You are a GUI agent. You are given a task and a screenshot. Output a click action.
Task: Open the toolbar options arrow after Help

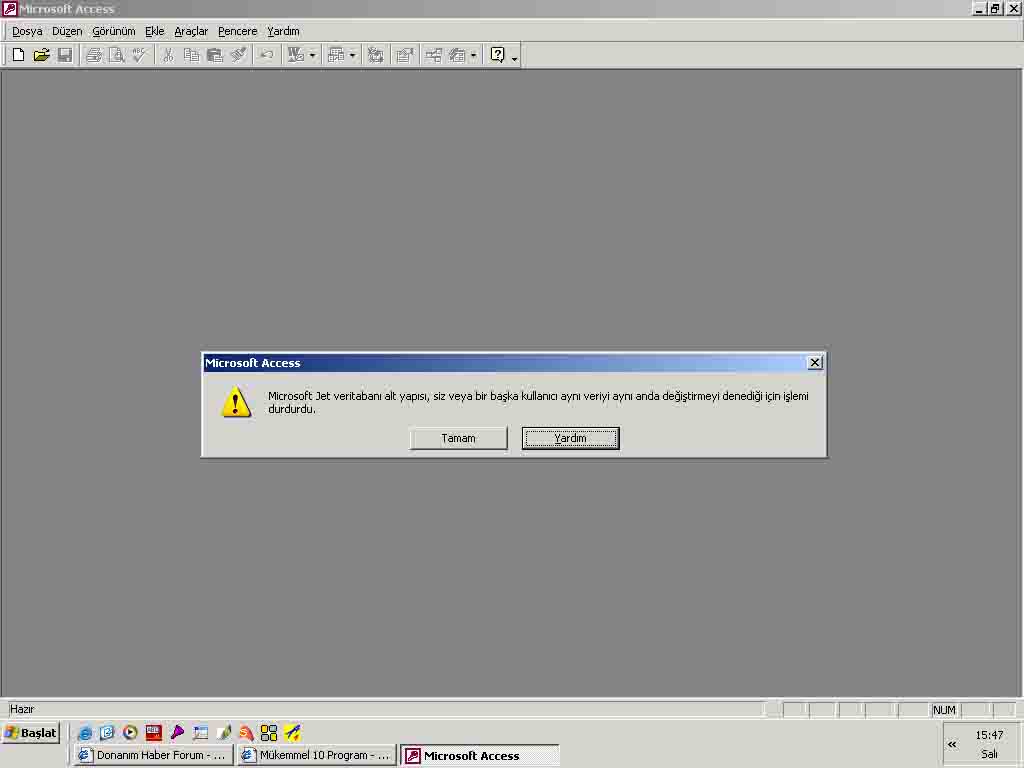(x=515, y=57)
